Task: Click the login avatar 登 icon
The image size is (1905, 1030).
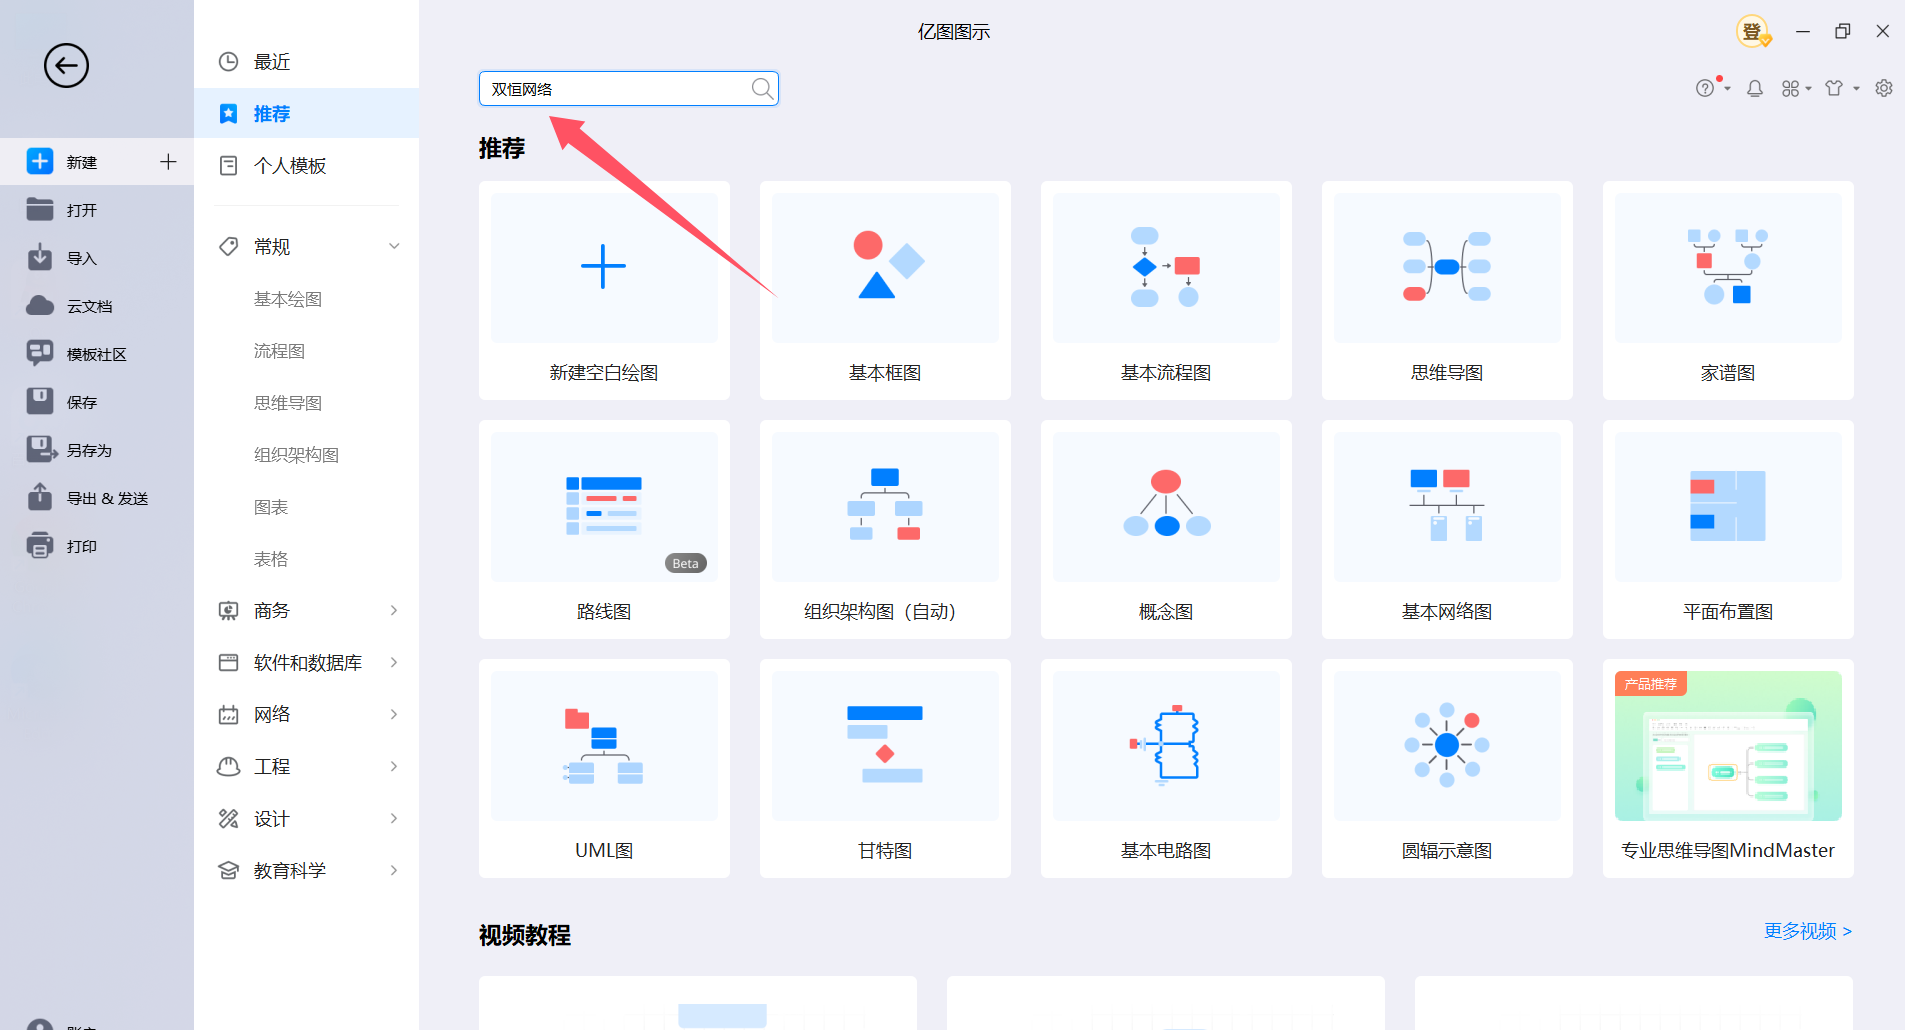Action: (1752, 32)
